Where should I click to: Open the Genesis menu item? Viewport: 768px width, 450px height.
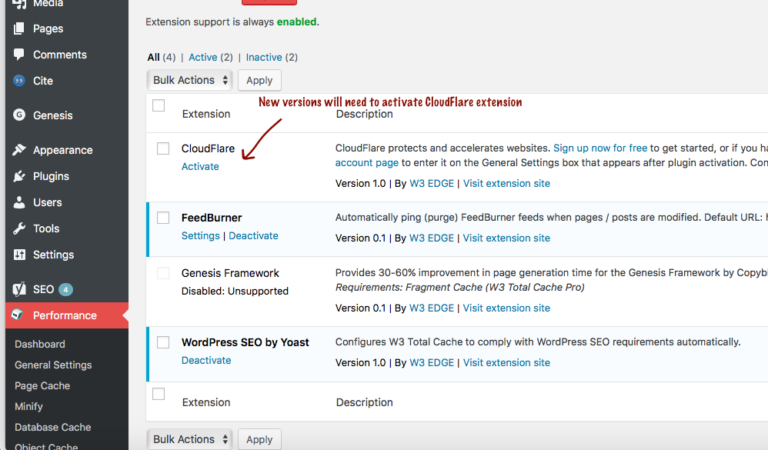point(53,115)
